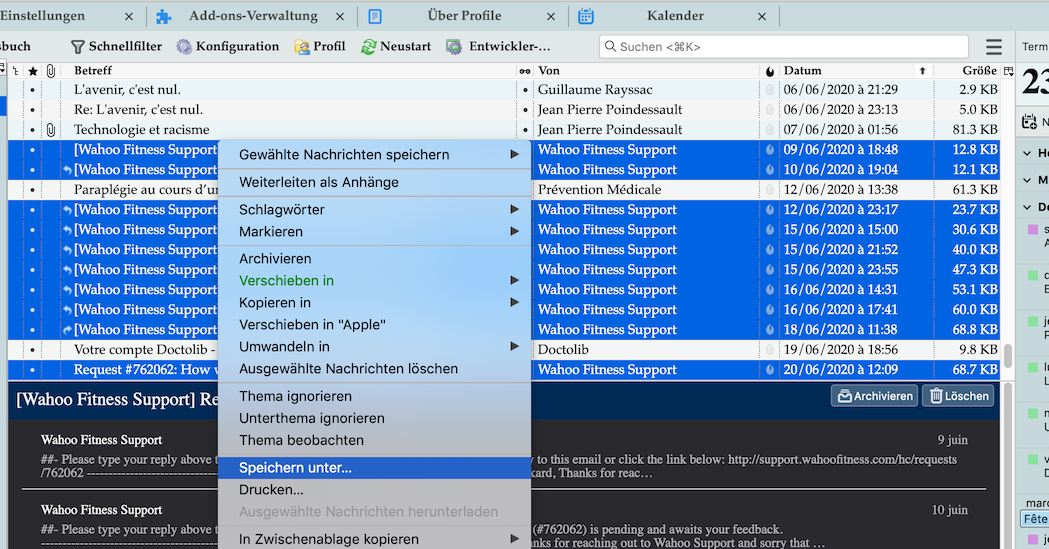Open the Kopieren in submenu
Image resolution: width=1049 pixels, height=549 pixels.
tap(375, 303)
